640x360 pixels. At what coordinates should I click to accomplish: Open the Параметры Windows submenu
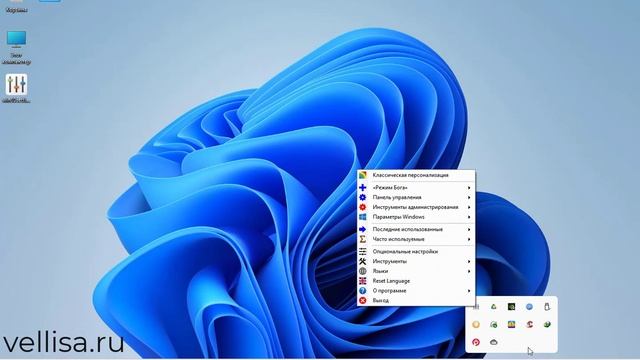click(416, 217)
